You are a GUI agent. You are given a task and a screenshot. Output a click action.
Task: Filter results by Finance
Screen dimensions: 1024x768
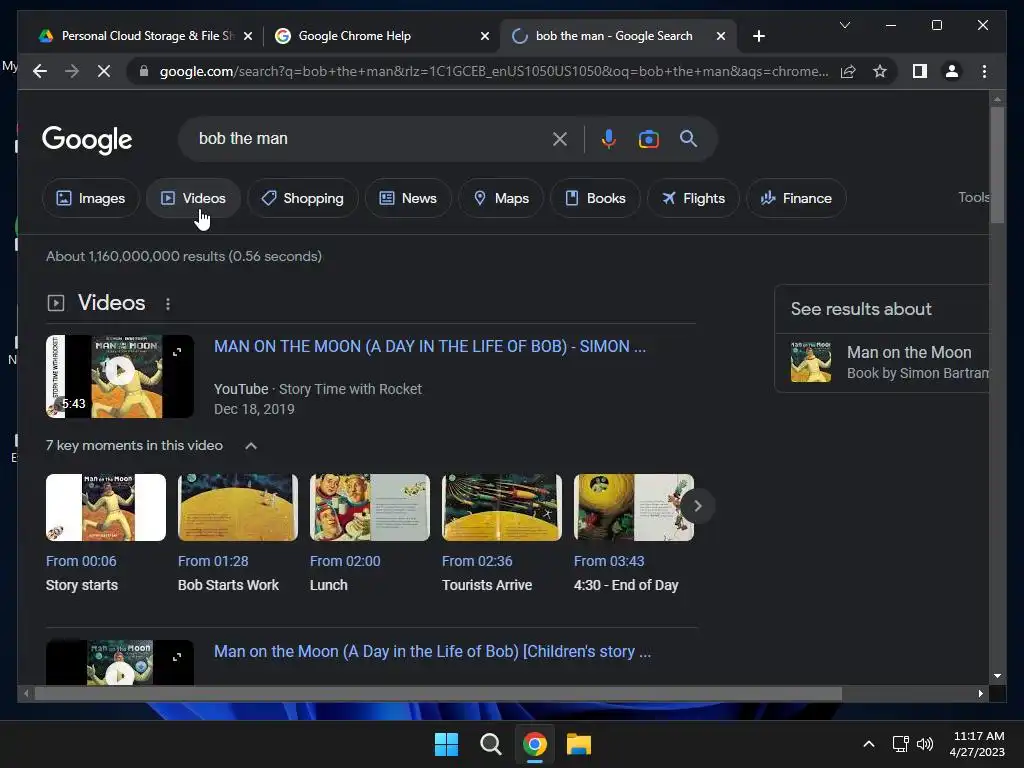pos(796,198)
